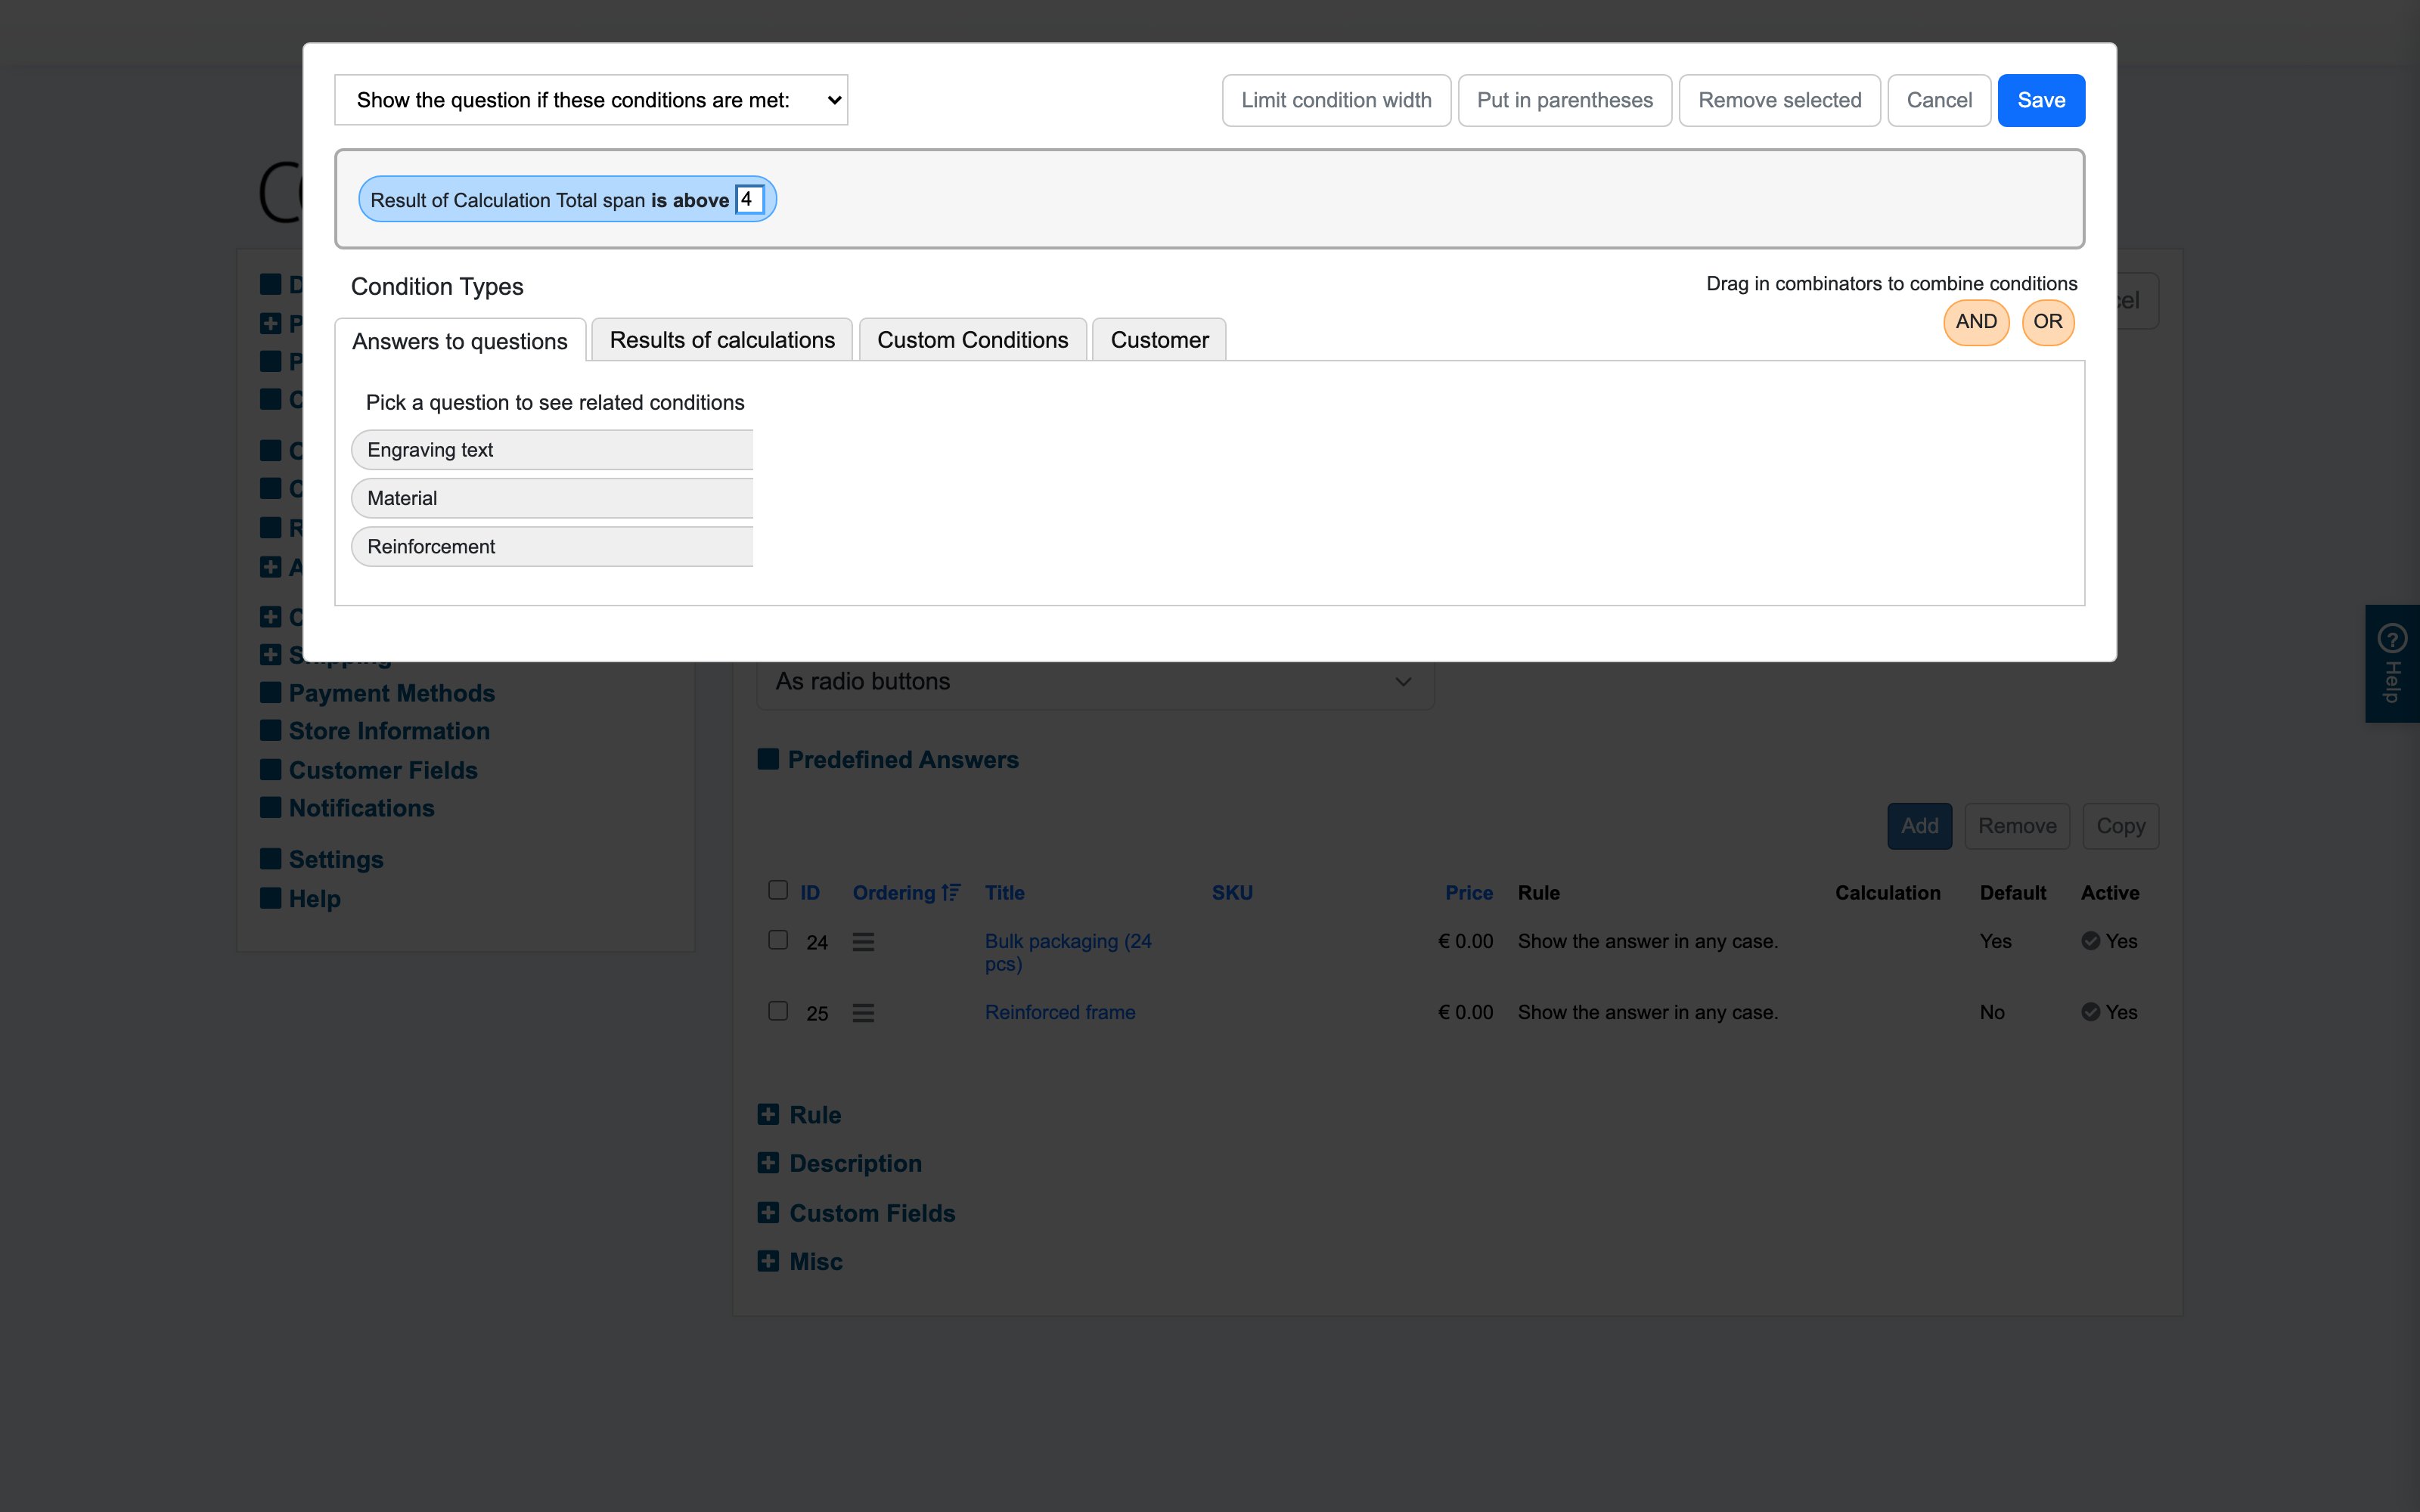Pick the Material question
Viewport: 2420px width, 1512px height.
click(552, 498)
